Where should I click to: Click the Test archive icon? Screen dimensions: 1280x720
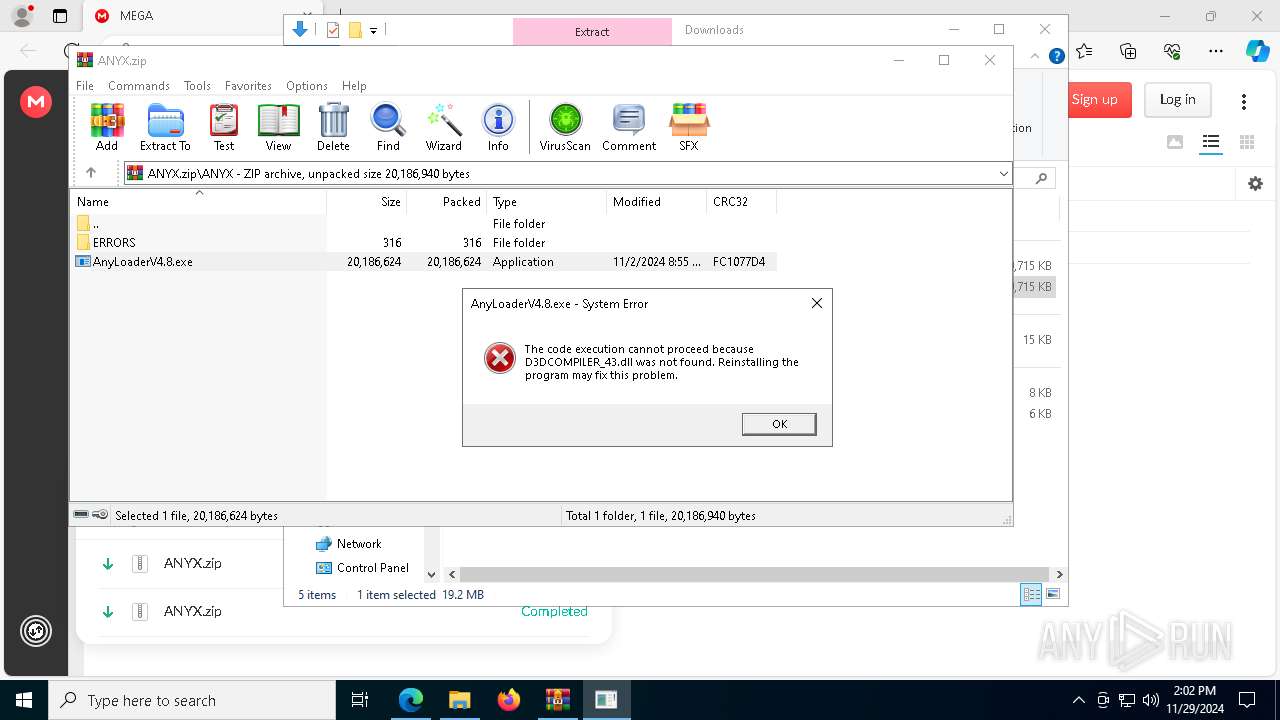pyautogui.click(x=224, y=127)
